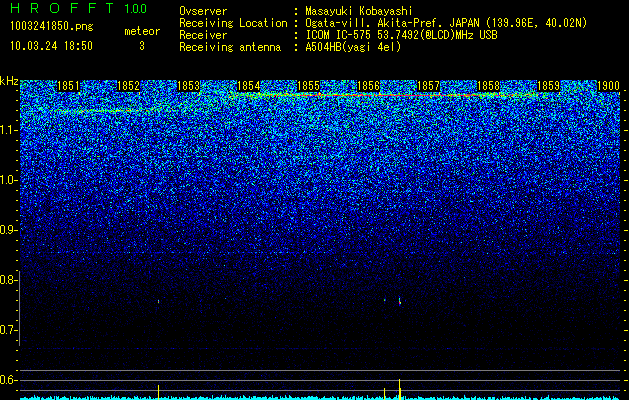Click the 1.0 kHz axis label
Viewport: 629px width, 400px height.
(x=7, y=180)
